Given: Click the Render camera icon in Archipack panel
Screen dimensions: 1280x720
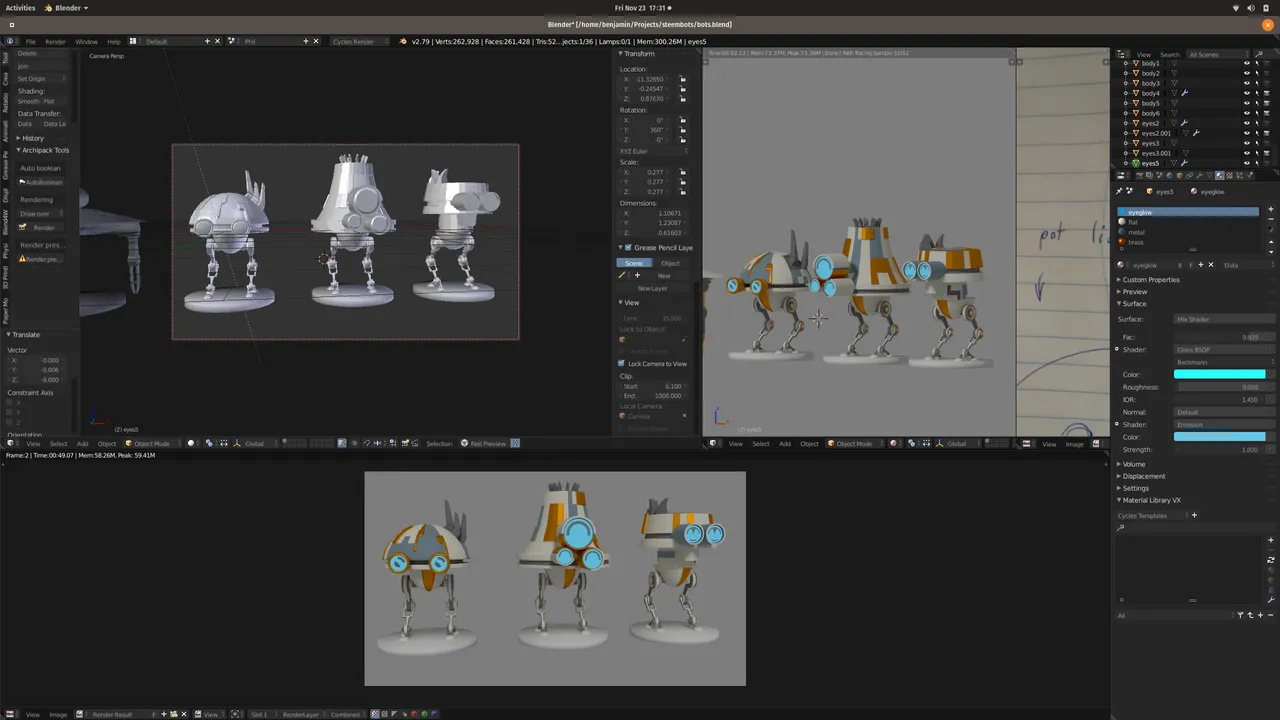Looking at the screenshot, I should point(22,227).
